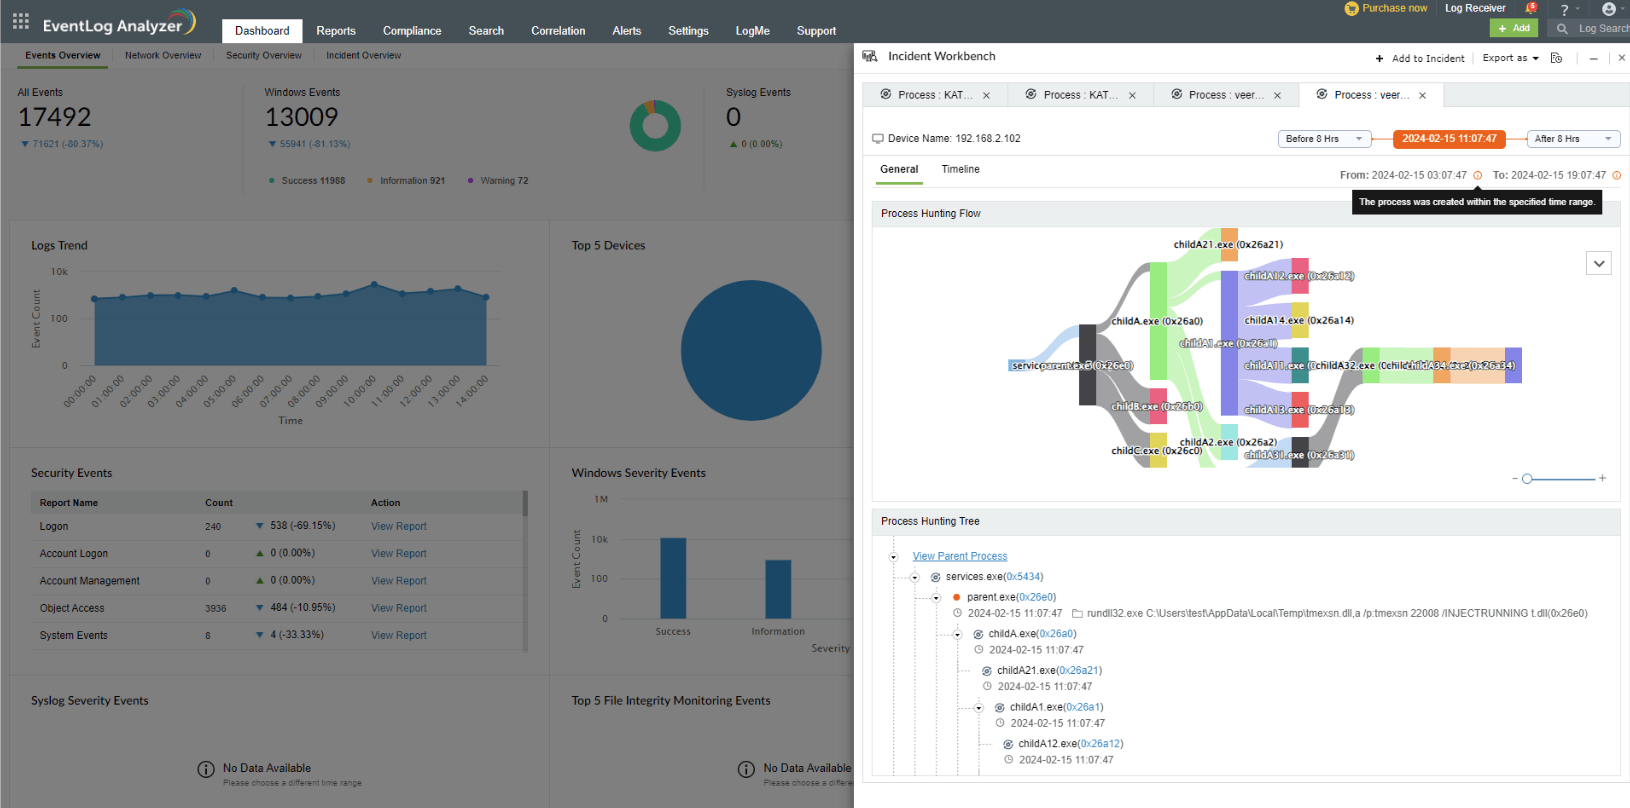Open the Correlation tab
The image size is (1630, 808).
click(558, 31)
